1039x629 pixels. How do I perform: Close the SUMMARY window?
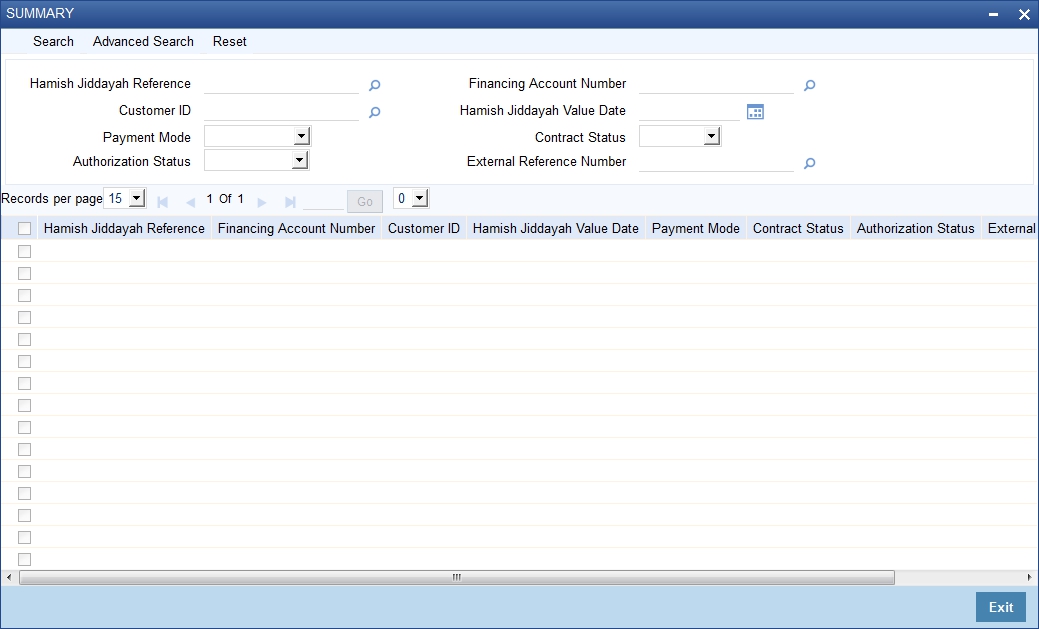tap(1024, 14)
